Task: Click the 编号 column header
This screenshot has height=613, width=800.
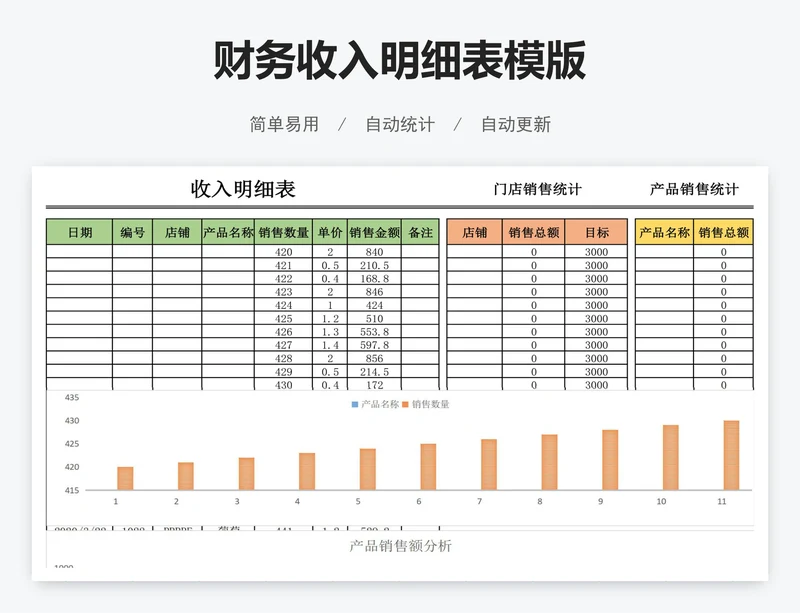Action: pyautogui.click(x=133, y=232)
